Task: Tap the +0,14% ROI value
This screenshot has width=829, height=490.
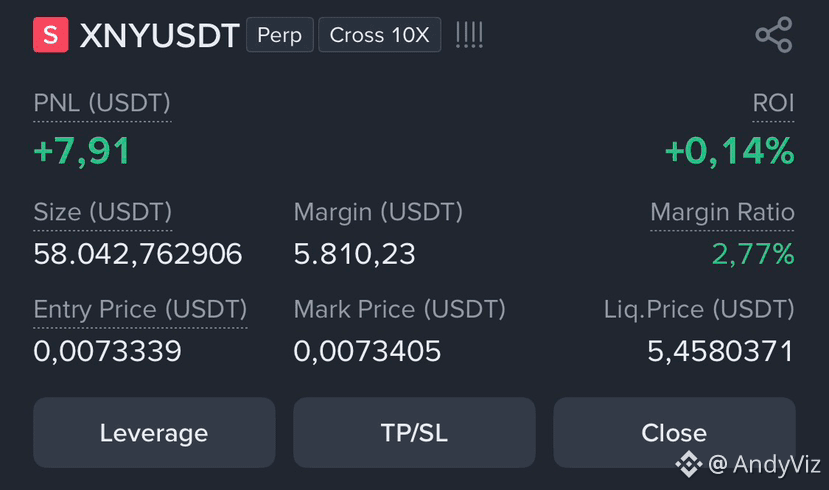Action: pyautogui.click(x=730, y=151)
